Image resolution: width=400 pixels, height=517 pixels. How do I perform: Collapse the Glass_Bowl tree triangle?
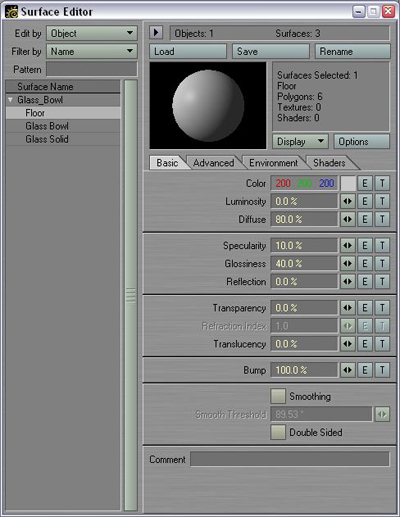(x=10, y=100)
